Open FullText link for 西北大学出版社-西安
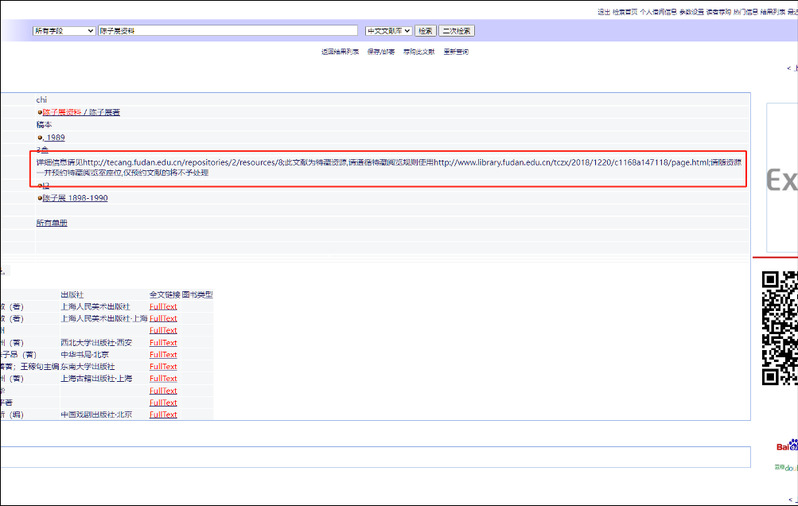The height and width of the screenshot is (506, 798). coord(163,342)
